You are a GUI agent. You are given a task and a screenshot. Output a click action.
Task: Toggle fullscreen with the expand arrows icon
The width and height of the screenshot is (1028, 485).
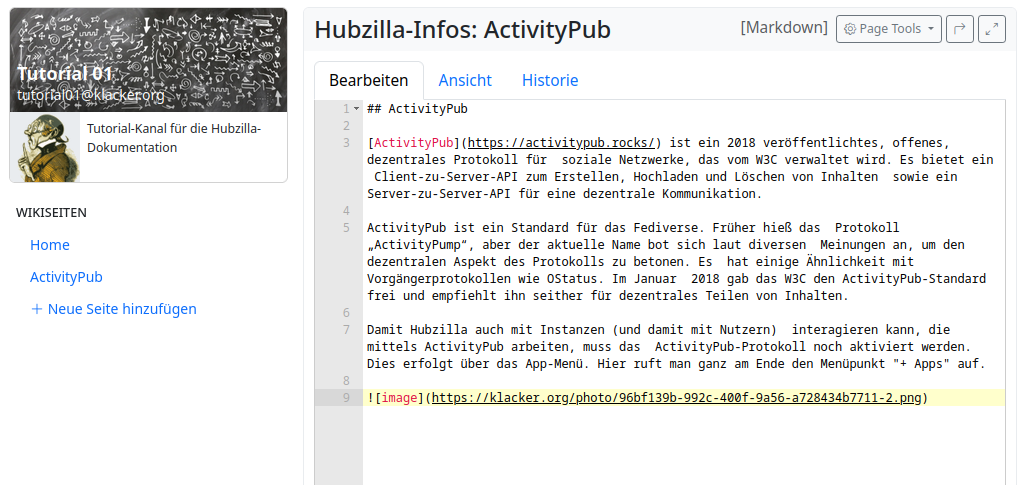(x=991, y=29)
